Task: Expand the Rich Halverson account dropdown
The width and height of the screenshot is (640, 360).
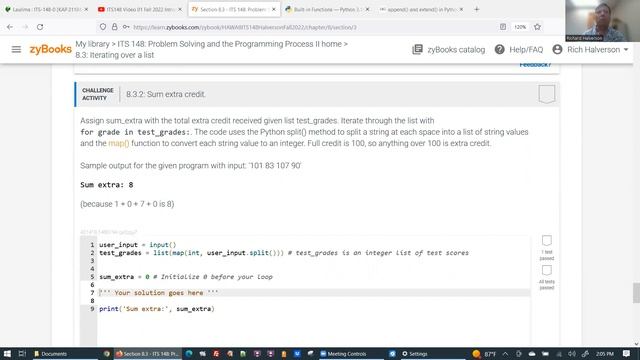Action: (x=626, y=49)
